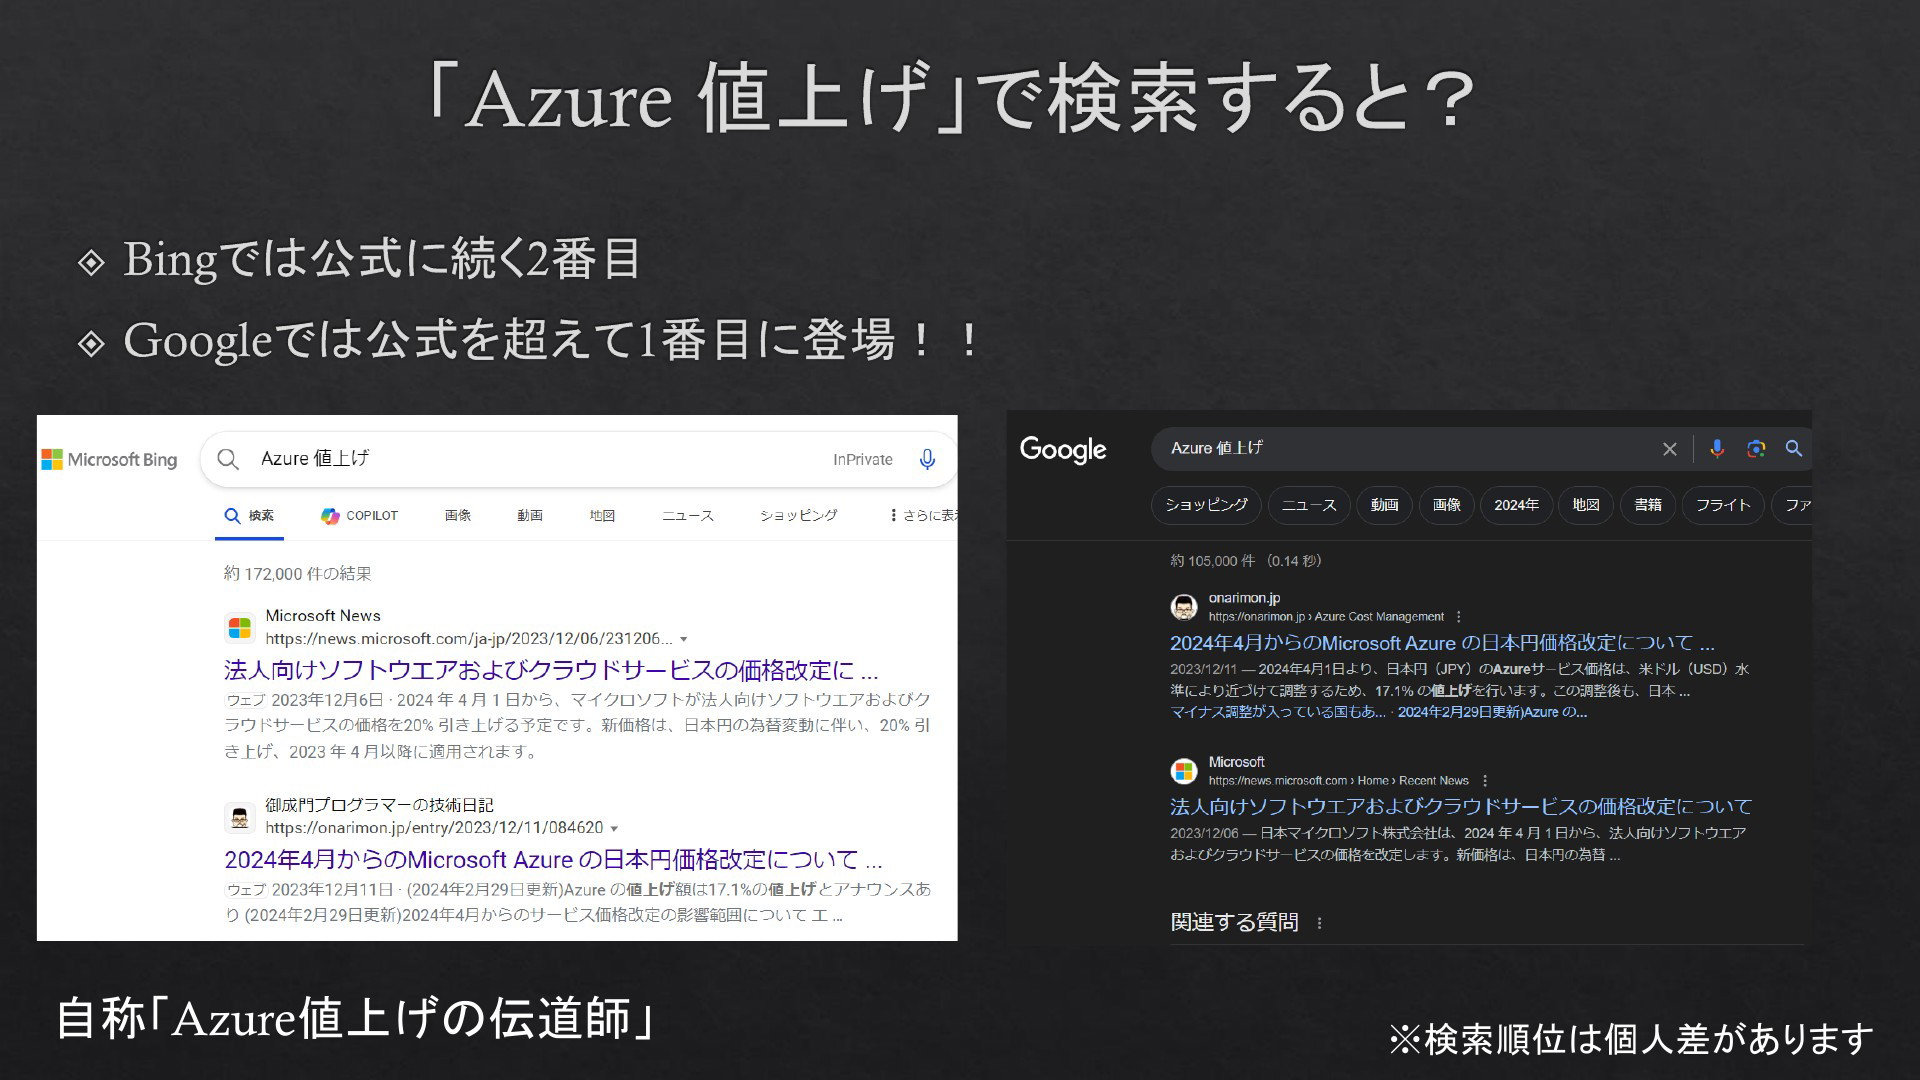Viewport: 1920px width, 1080px height.
Task: Open the three-dot menu beside onarimon.jp result
Action: coord(1458,617)
